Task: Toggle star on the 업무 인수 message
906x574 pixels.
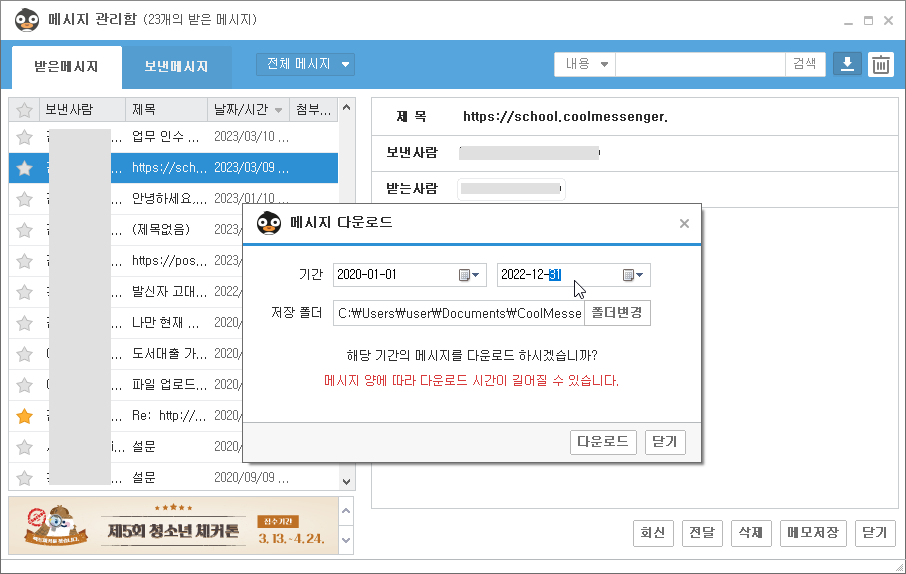Action: tap(24, 137)
